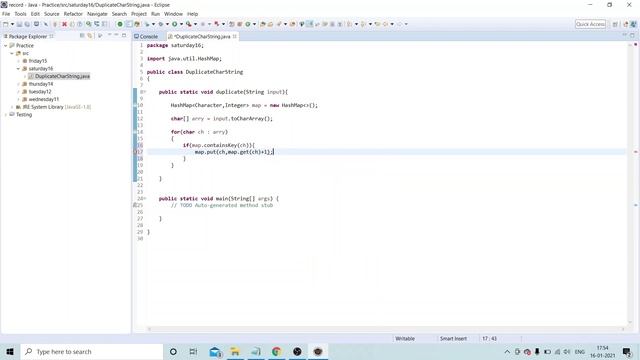Click the Save toolbar icon
Viewport: 640px width, 360px height.
click(x=19, y=24)
